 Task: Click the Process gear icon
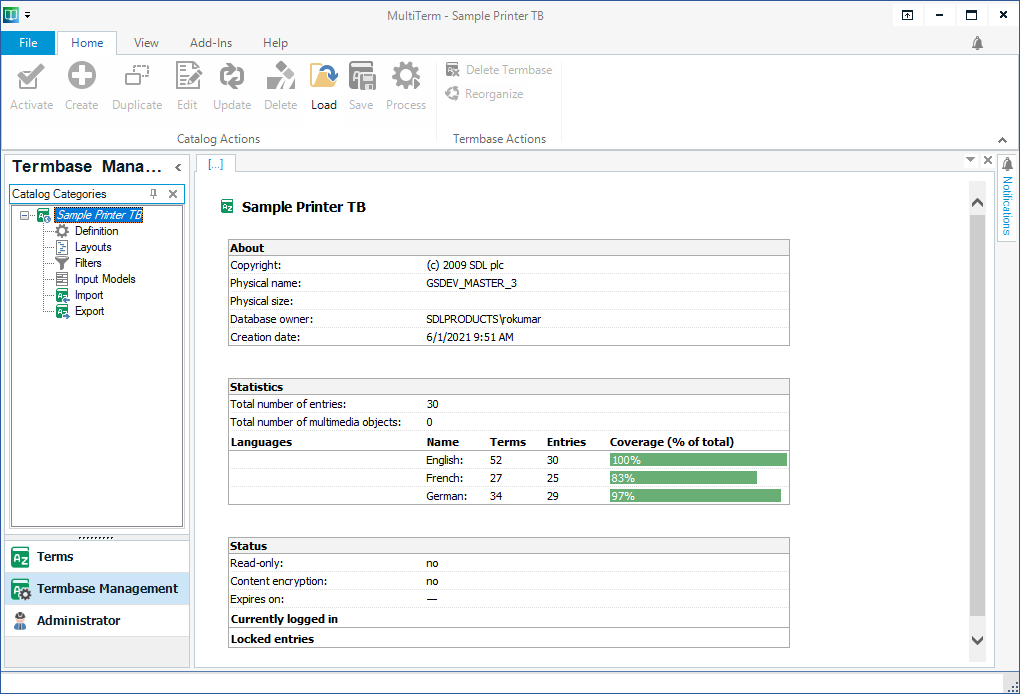406,76
